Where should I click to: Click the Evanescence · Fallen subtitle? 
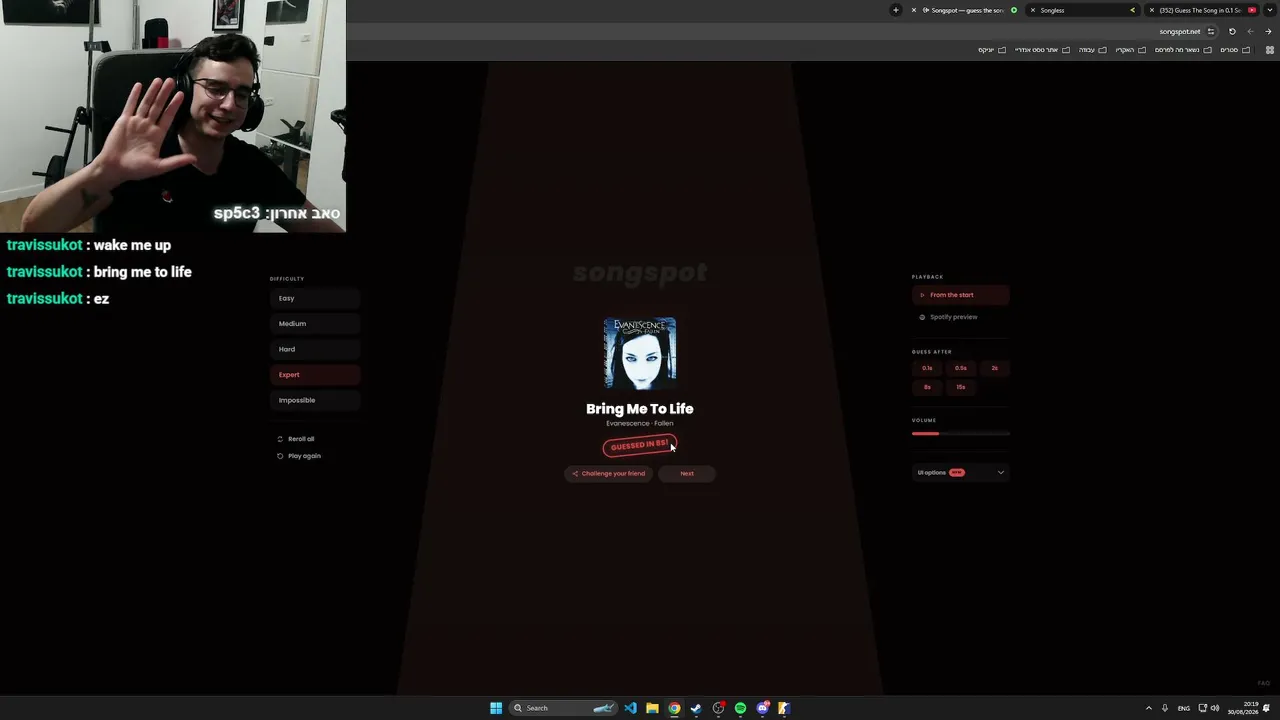click(640, 423)
